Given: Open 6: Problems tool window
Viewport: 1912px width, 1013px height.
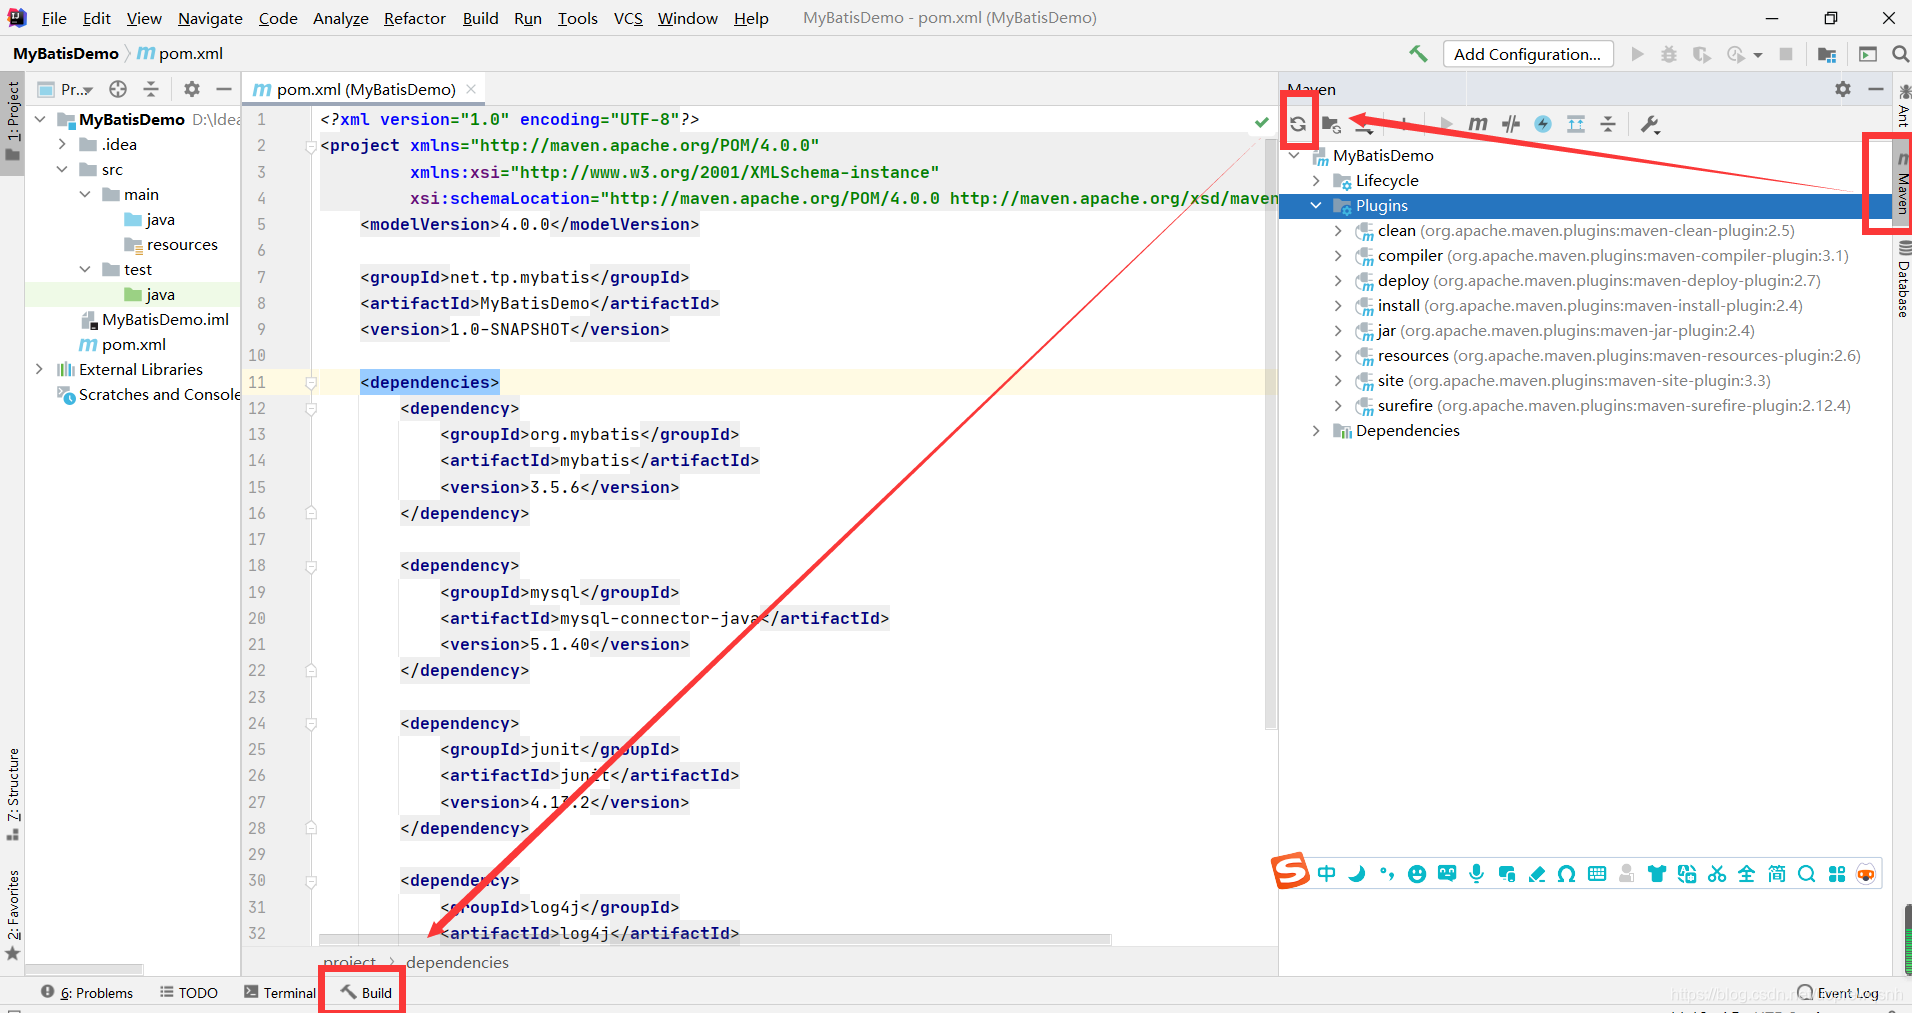Looking at the screenshot, I should click(x=87, y=993).
